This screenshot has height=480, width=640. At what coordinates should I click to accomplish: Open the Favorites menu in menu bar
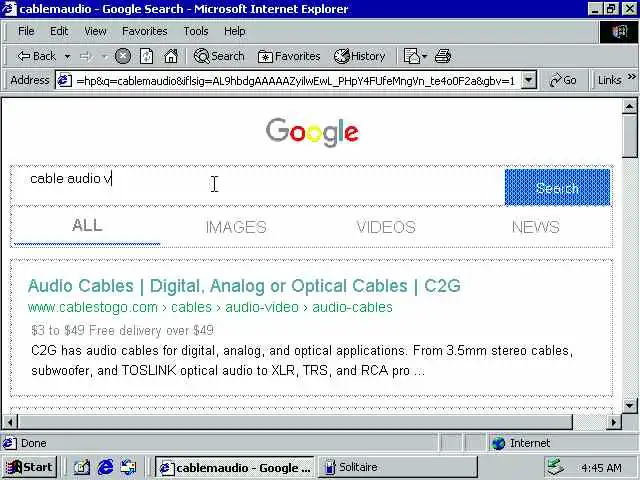pyautogui.click(x=145, y=31)
